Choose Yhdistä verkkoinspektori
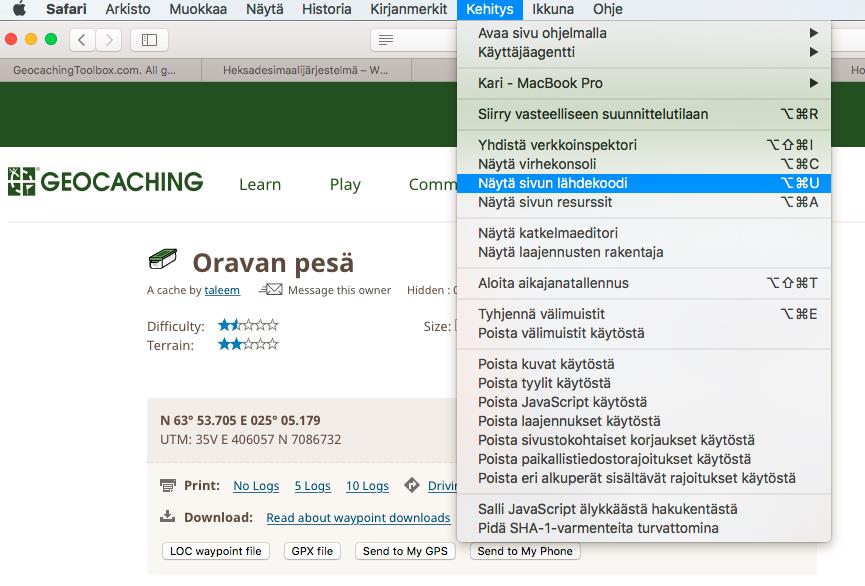865x586 pixels. click(x=644, y=145)
